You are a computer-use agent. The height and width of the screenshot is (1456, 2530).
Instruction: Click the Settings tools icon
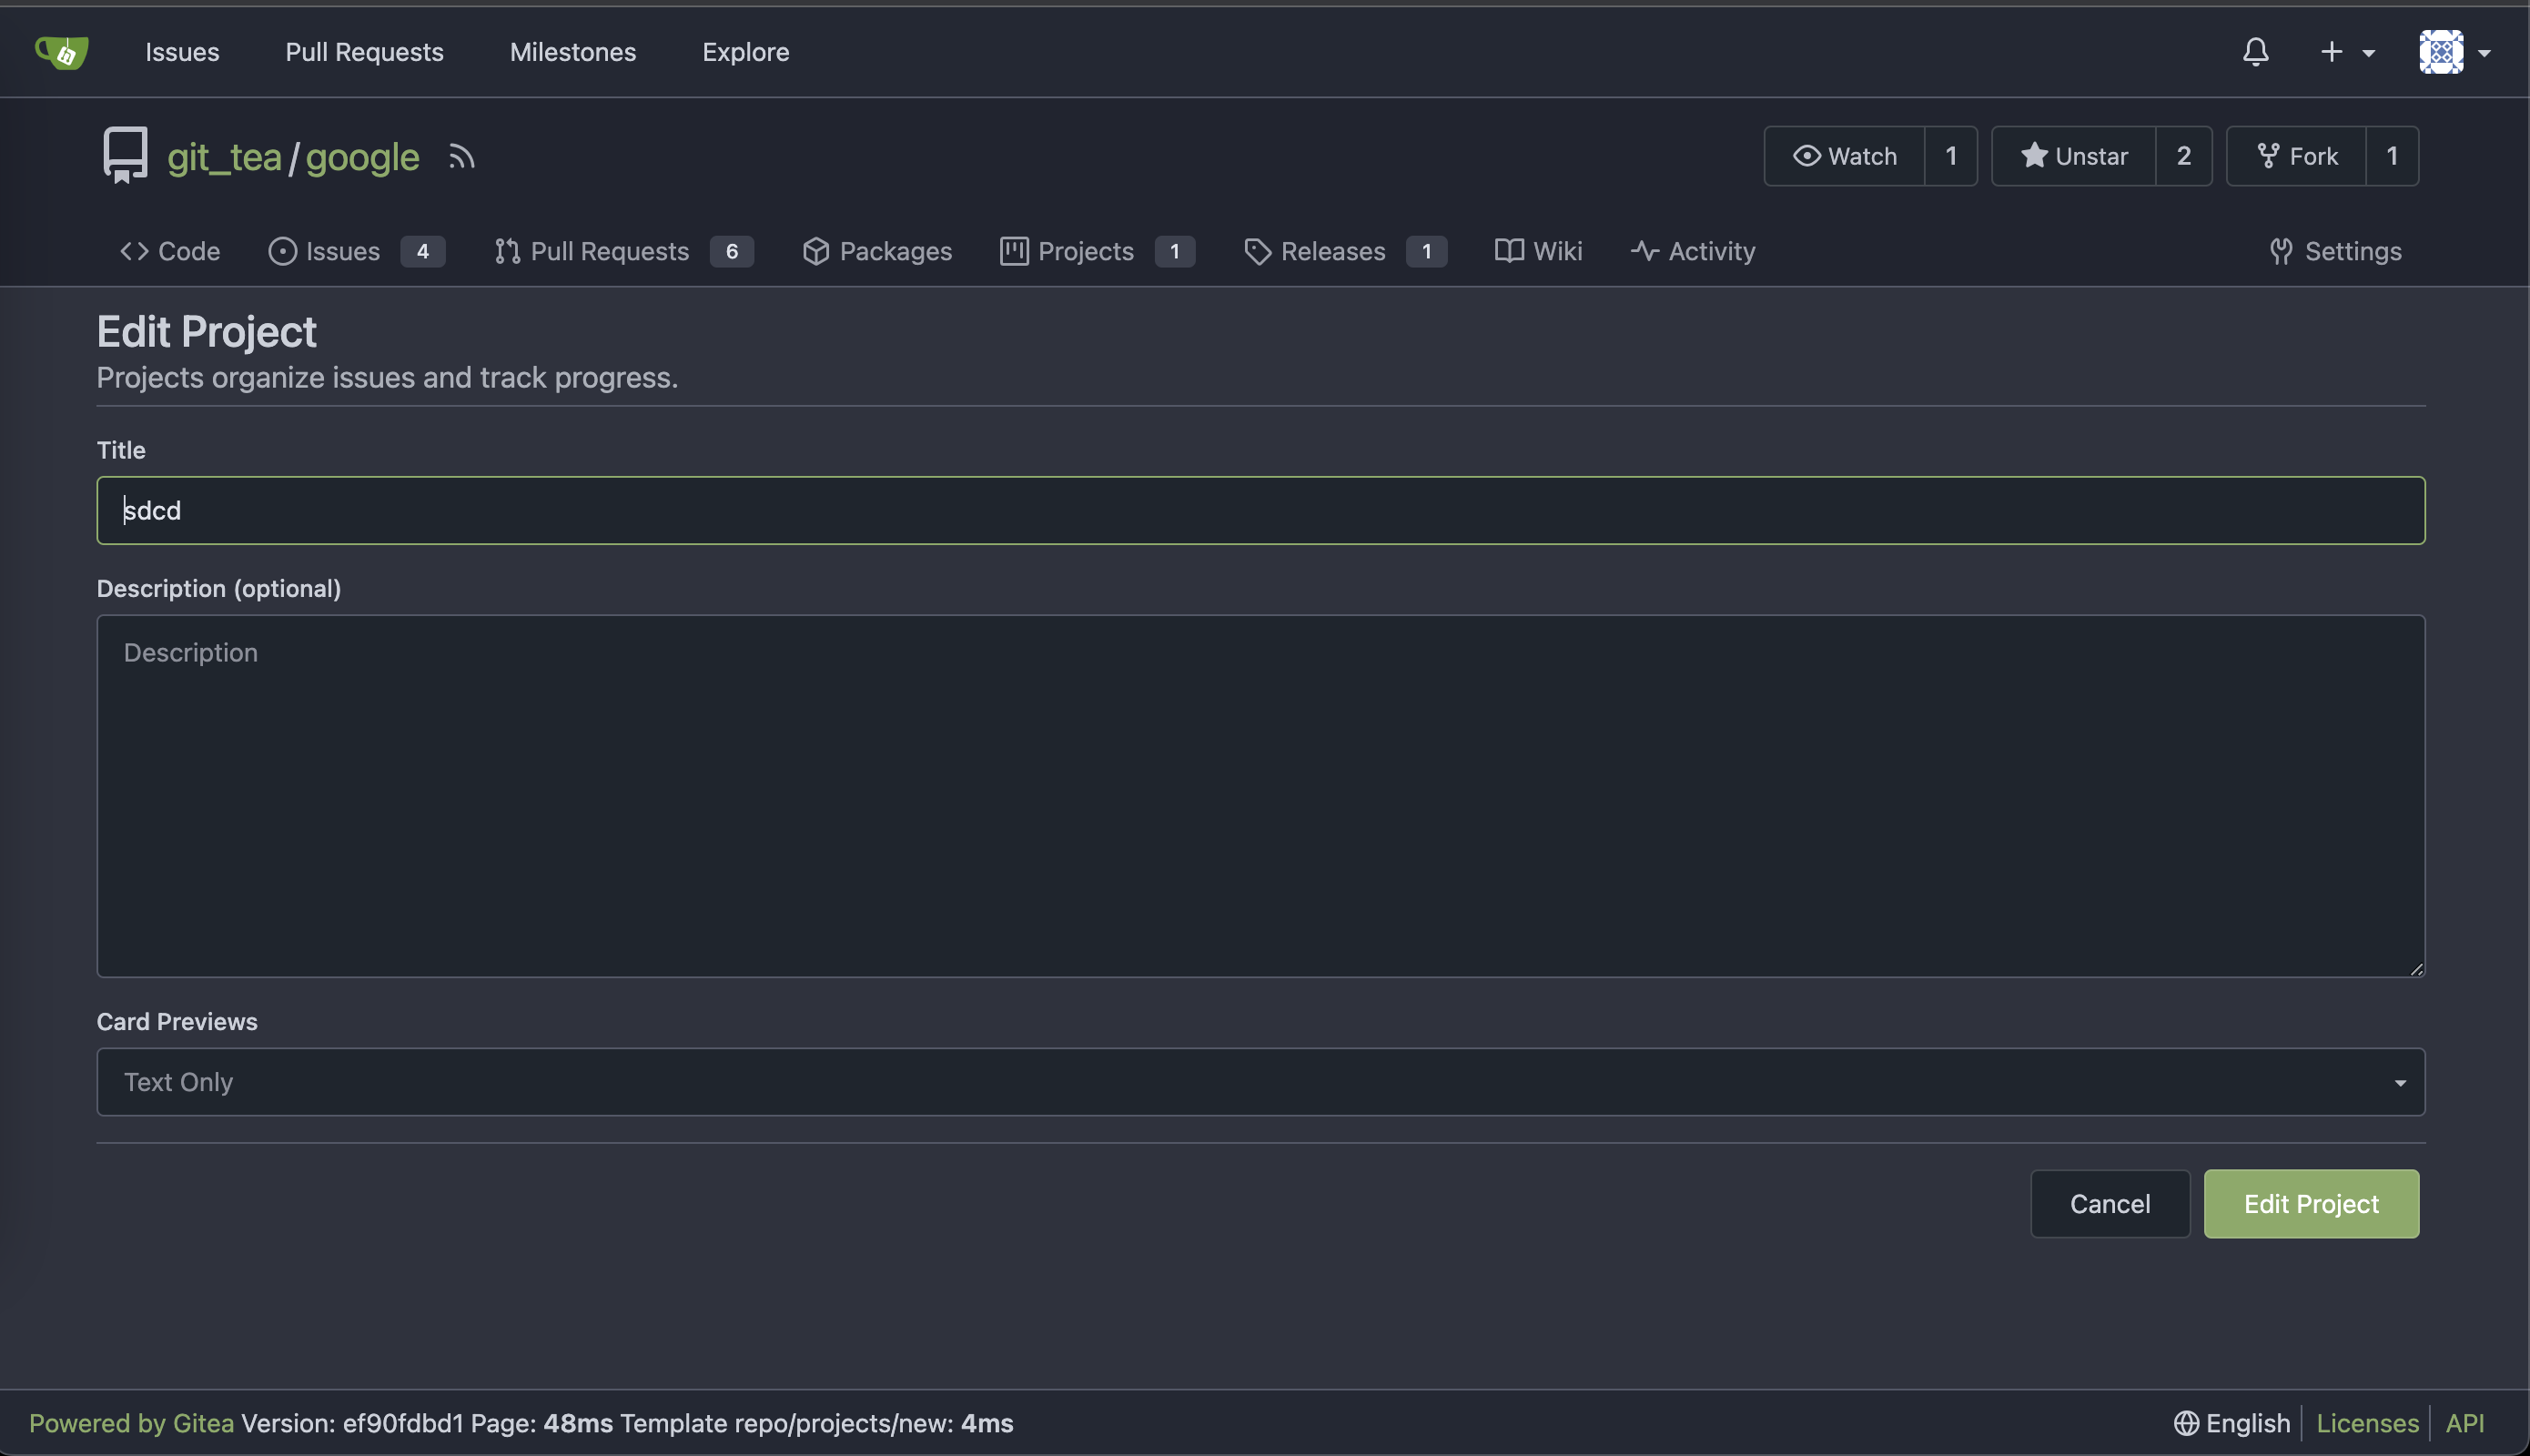pyautogui.click(x=2281, y=251)
